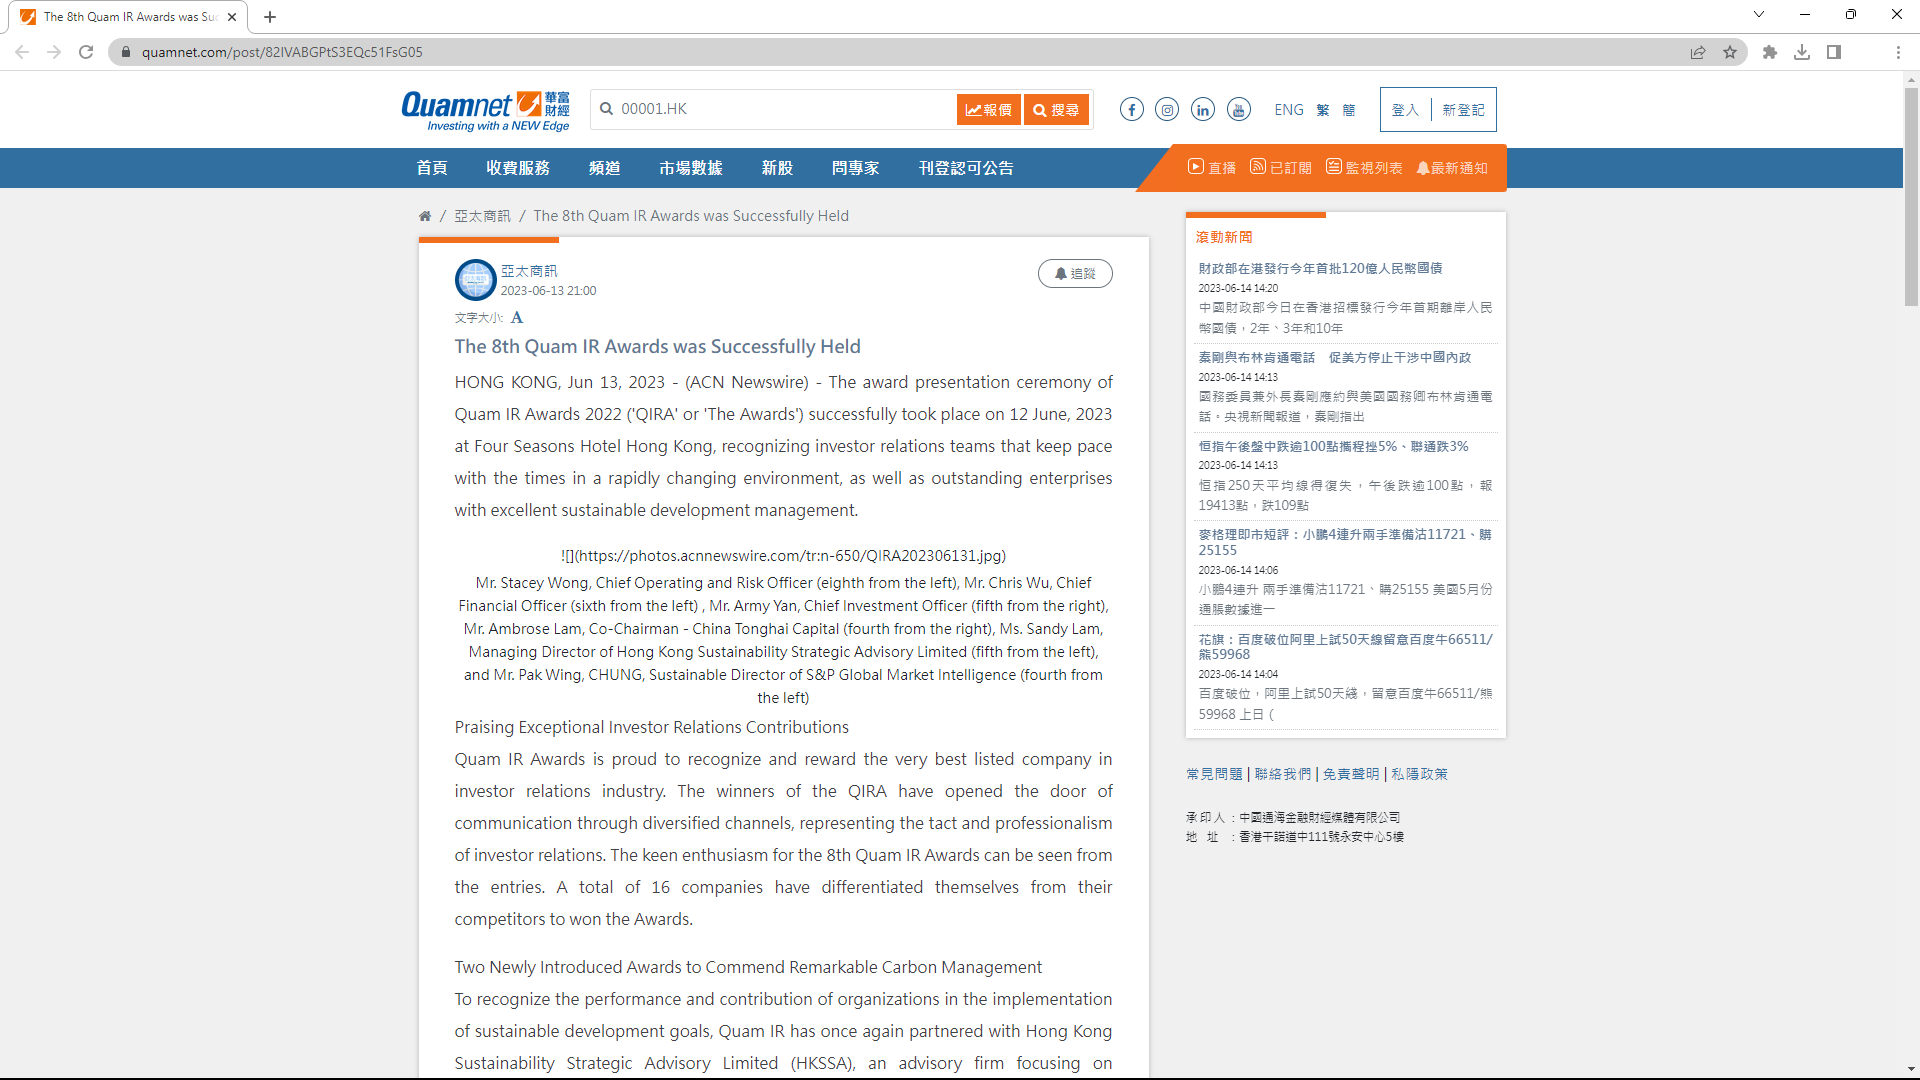1920x1080 pixels.
Task: Switch language to ENG
Action: 1289,110
